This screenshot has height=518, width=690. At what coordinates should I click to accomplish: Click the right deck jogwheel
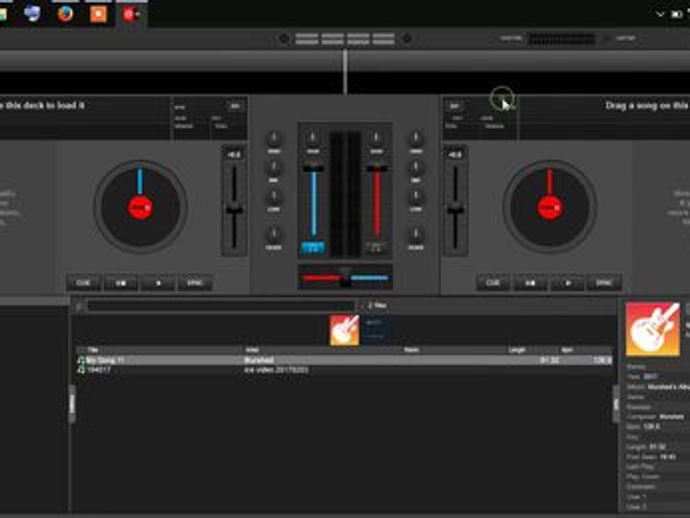tap(550, 207)
